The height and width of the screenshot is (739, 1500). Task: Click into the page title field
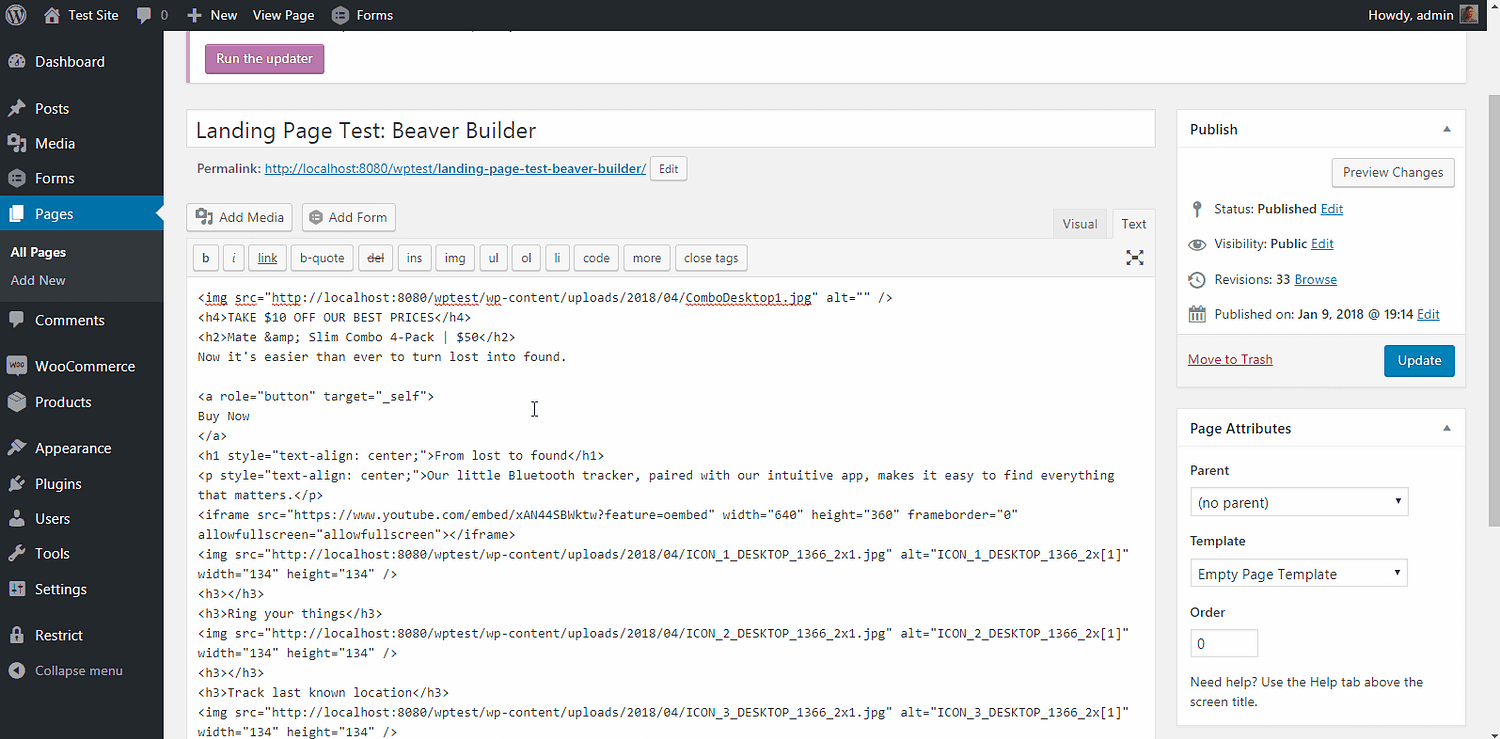(670, 130)
